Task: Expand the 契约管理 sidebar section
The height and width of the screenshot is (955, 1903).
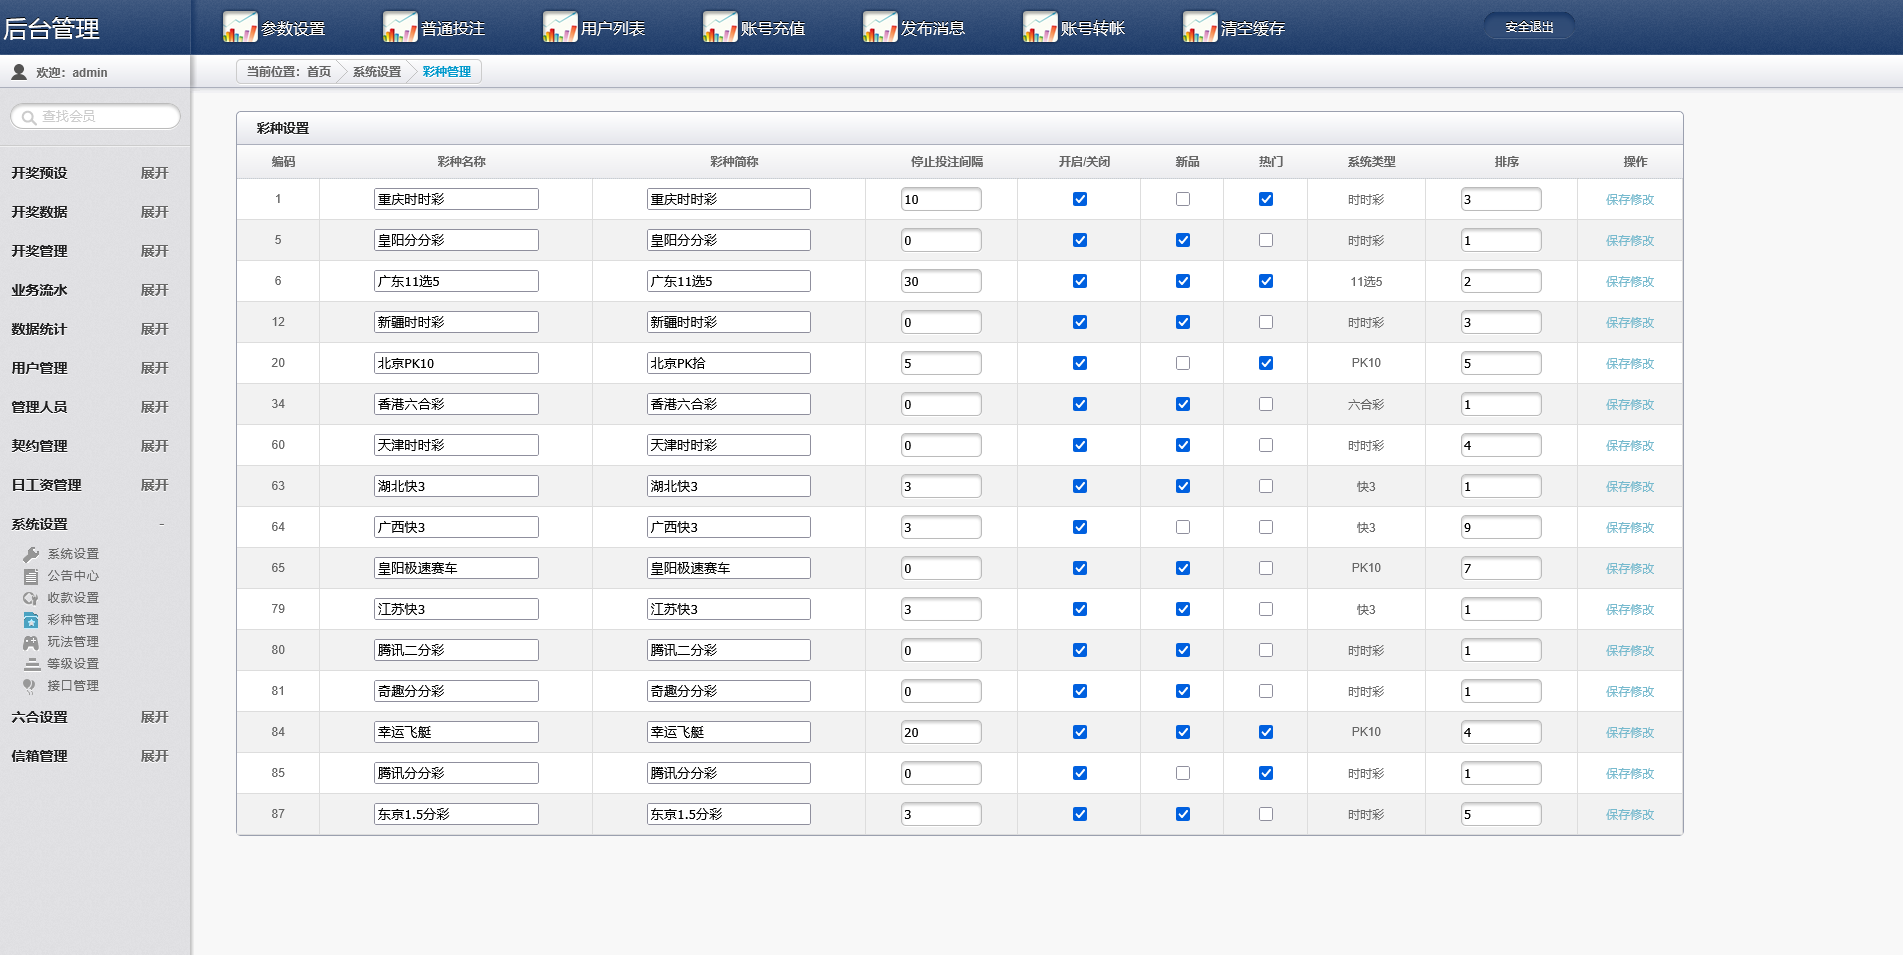Action: [154, 446]
